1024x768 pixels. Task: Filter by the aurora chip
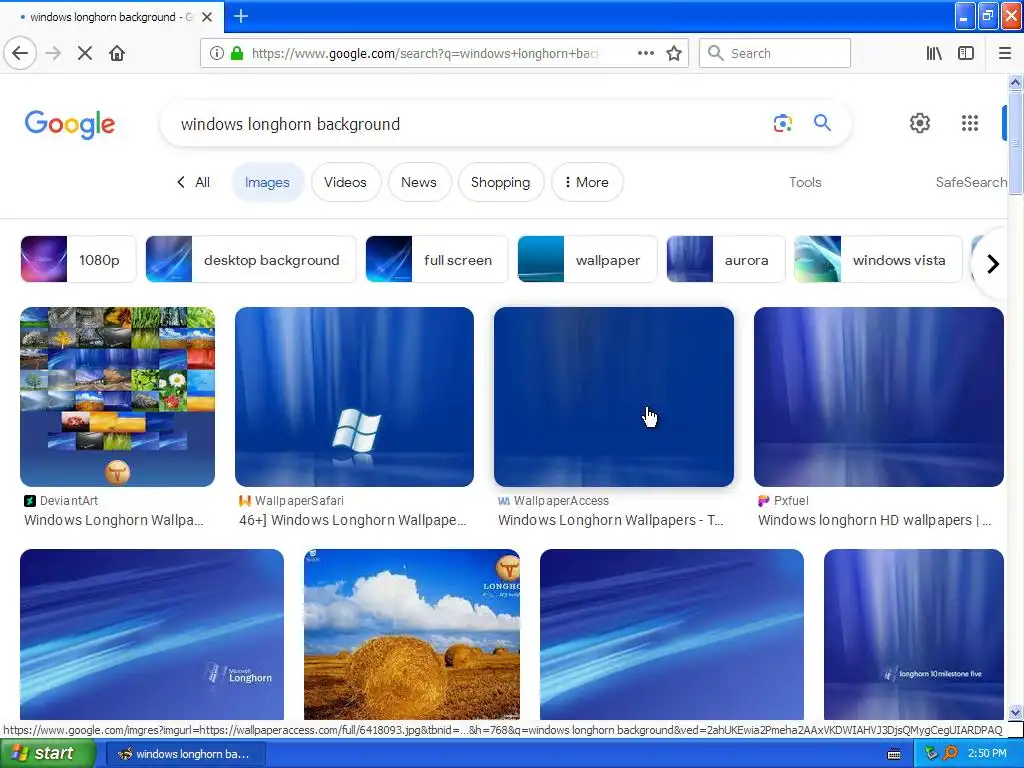(x=726, y=260)
